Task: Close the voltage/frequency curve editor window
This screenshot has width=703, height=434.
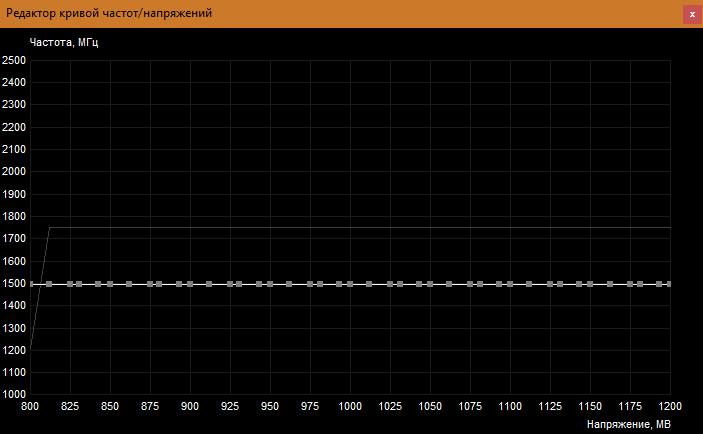Action: (692, 14)
